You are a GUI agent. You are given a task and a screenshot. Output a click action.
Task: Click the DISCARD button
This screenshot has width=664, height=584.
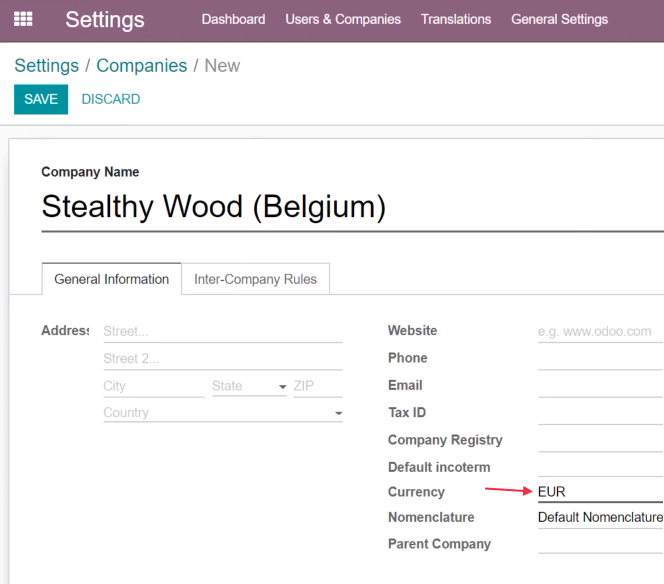click(x=111, y=99)
